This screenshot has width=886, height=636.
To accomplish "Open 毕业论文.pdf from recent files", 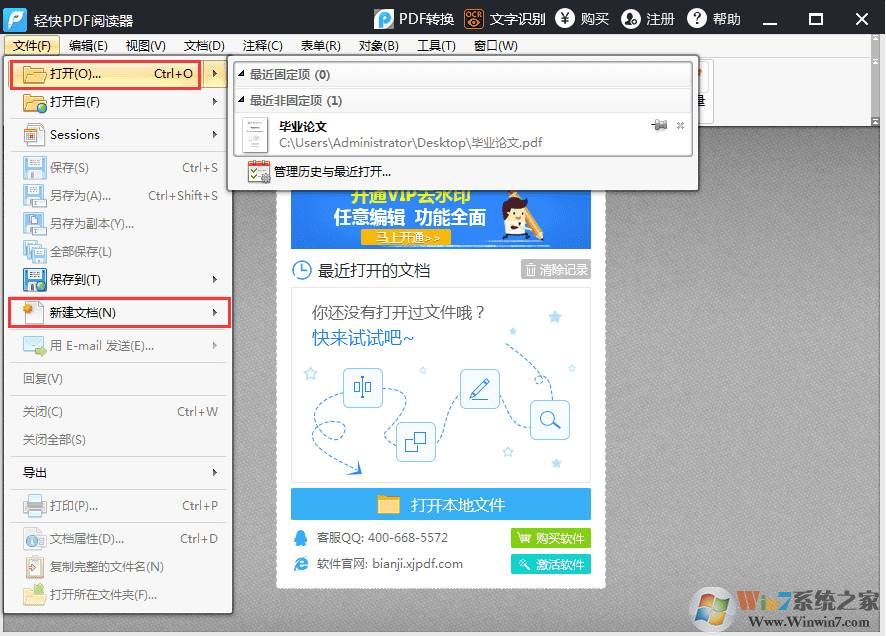I will pyautogui.click(x=410, y=135).
